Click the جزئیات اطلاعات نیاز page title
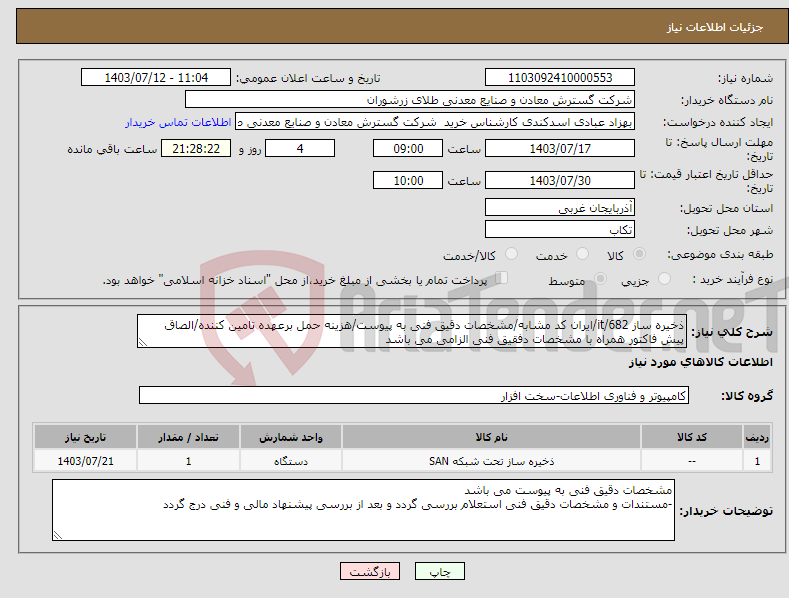789x598 pixels. coord(715,27)
